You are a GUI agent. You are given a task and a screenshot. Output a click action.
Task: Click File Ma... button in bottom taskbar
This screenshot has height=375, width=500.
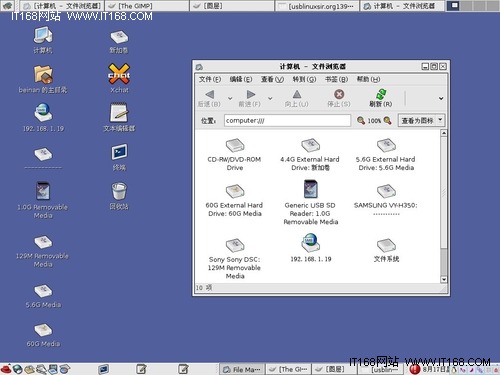tap(242, 369)
